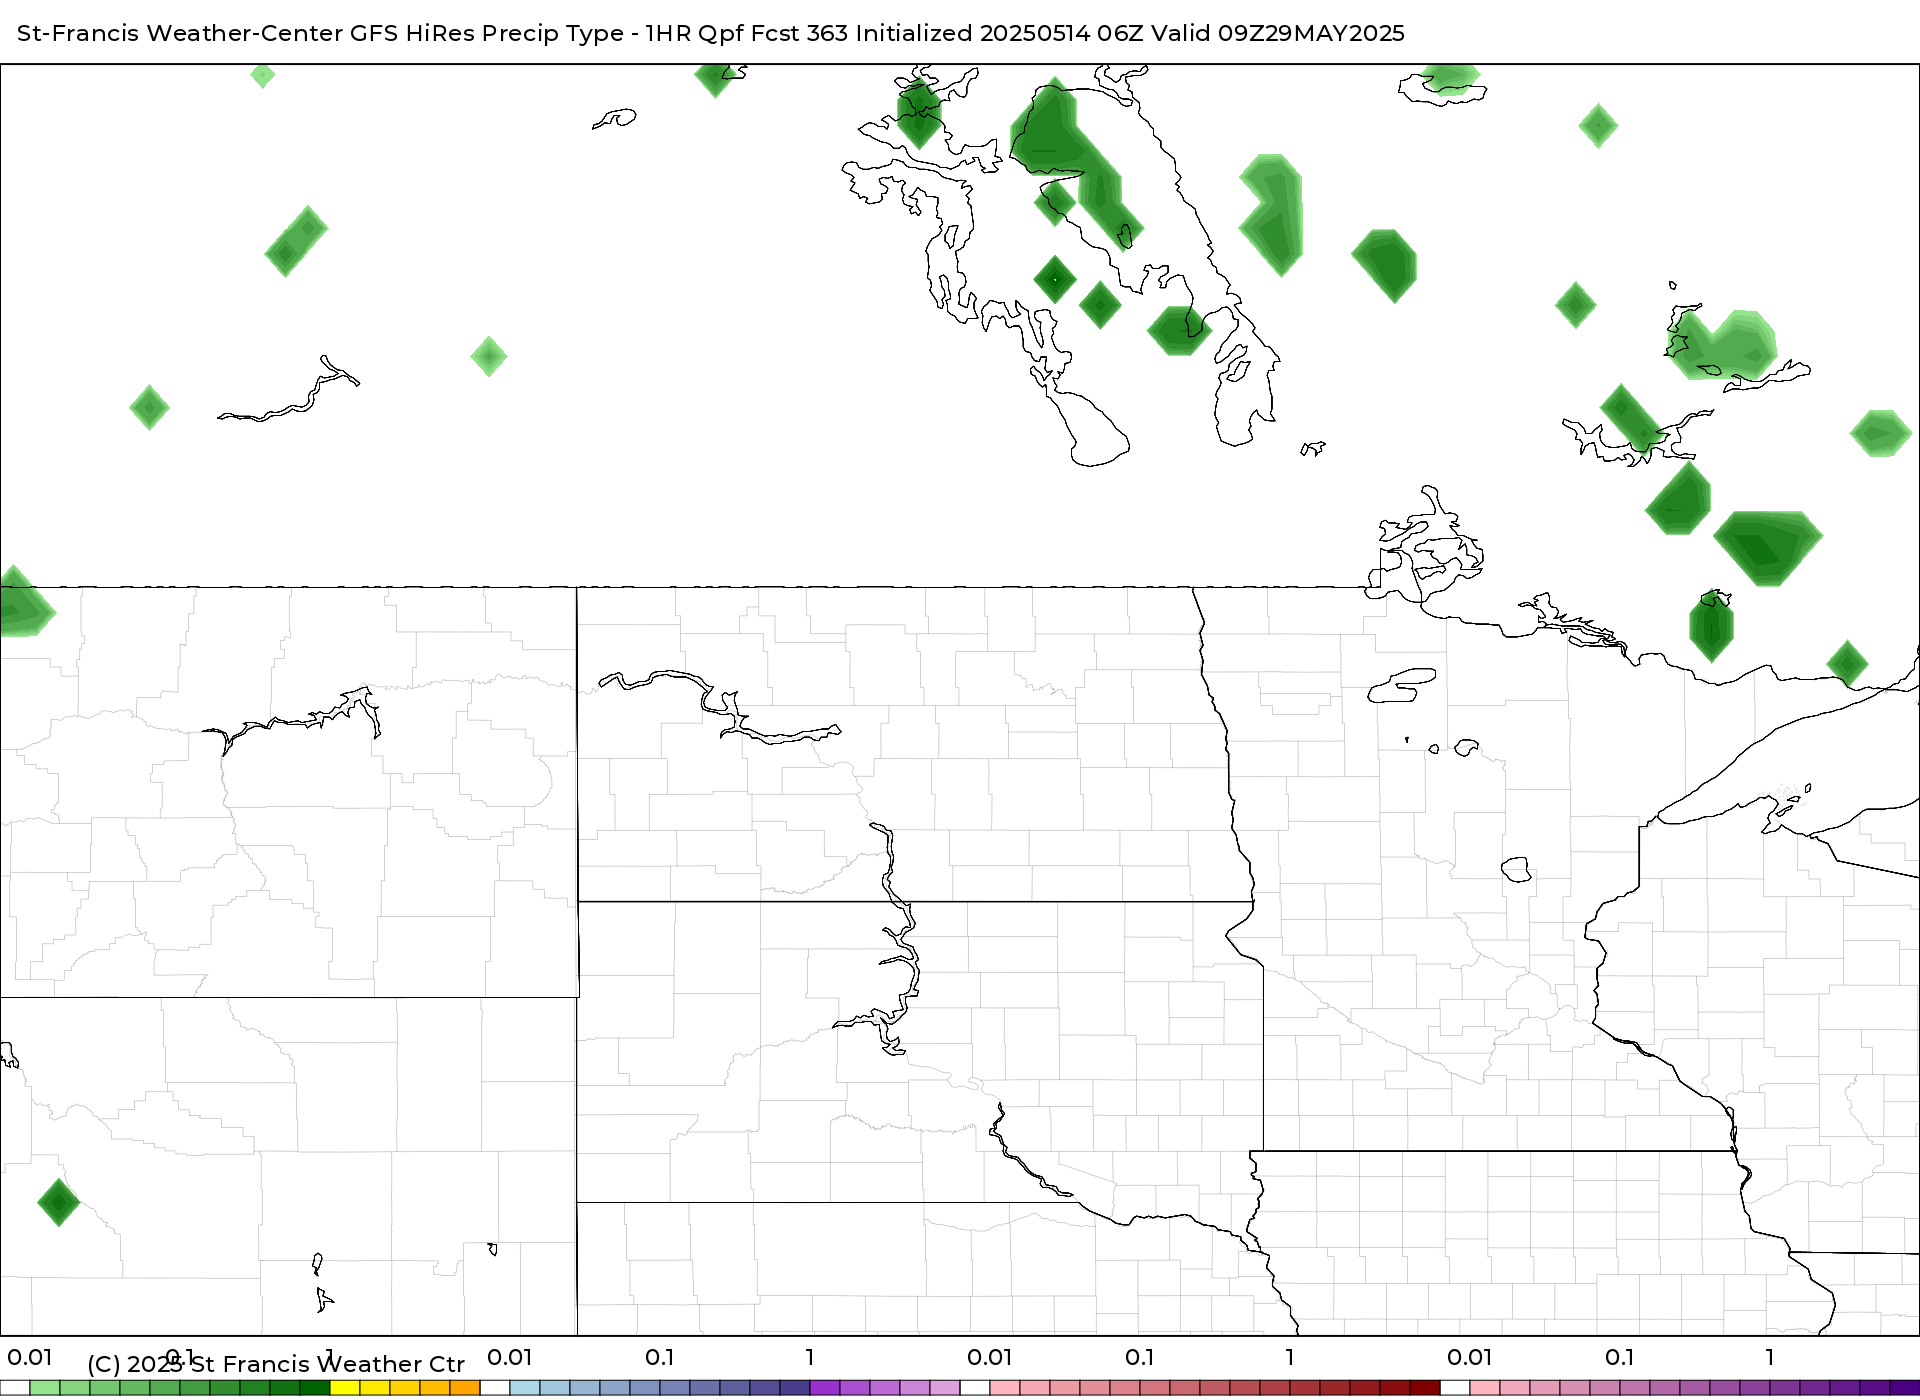Pick the bright yellow legend swatch
Viewport: 1920px width, 1400px height.
point(345,1388)
